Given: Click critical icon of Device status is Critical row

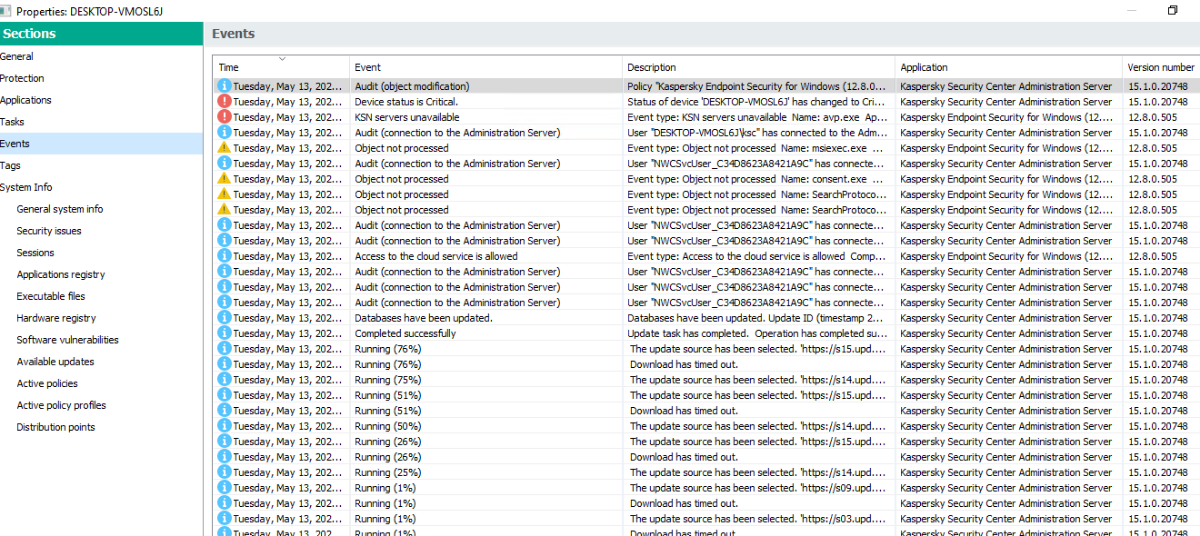Looking at the screenshot, I should (225, 101).
